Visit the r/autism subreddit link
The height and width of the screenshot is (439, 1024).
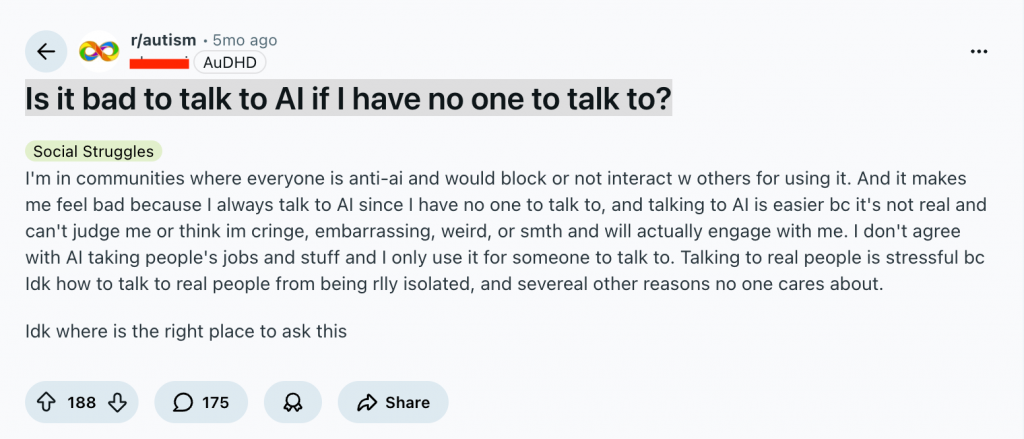click(x=163, y=40)
